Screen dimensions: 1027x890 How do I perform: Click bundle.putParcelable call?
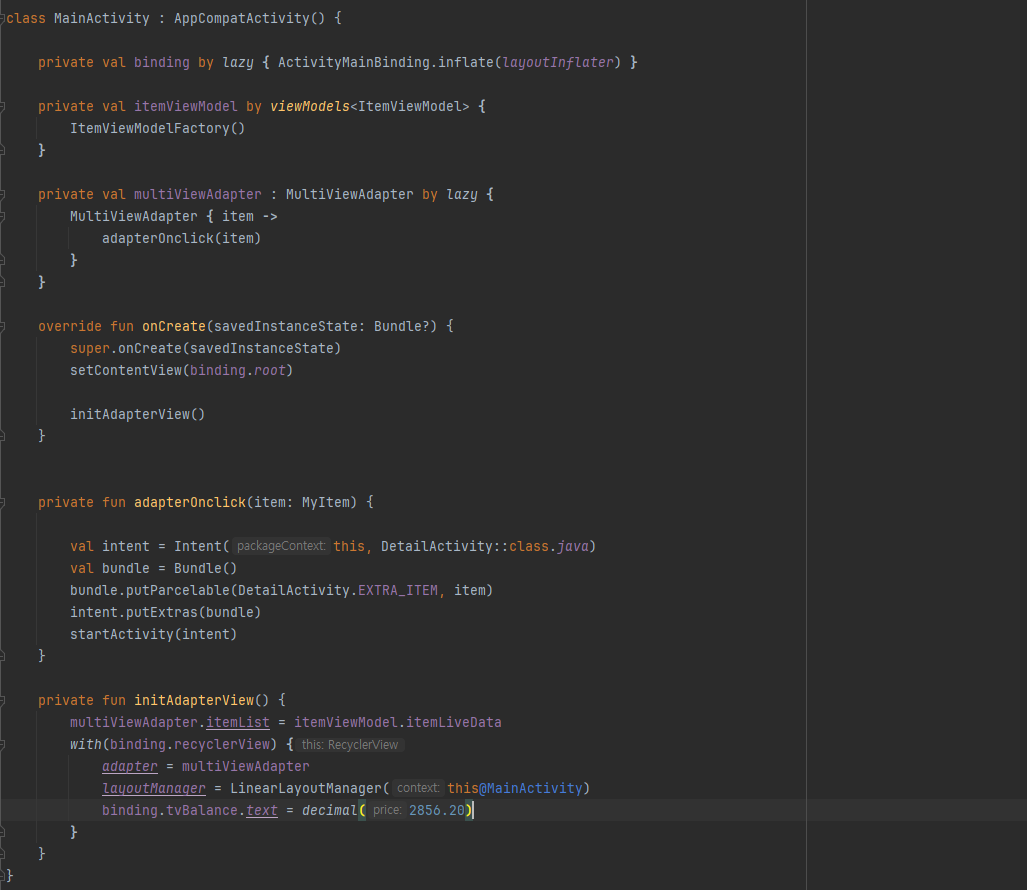(150, 590)
